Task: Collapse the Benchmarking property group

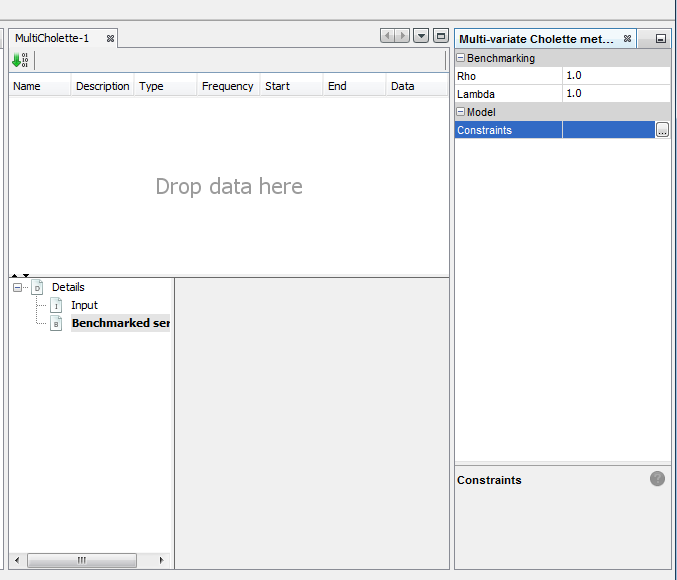Action: [461, 58]
